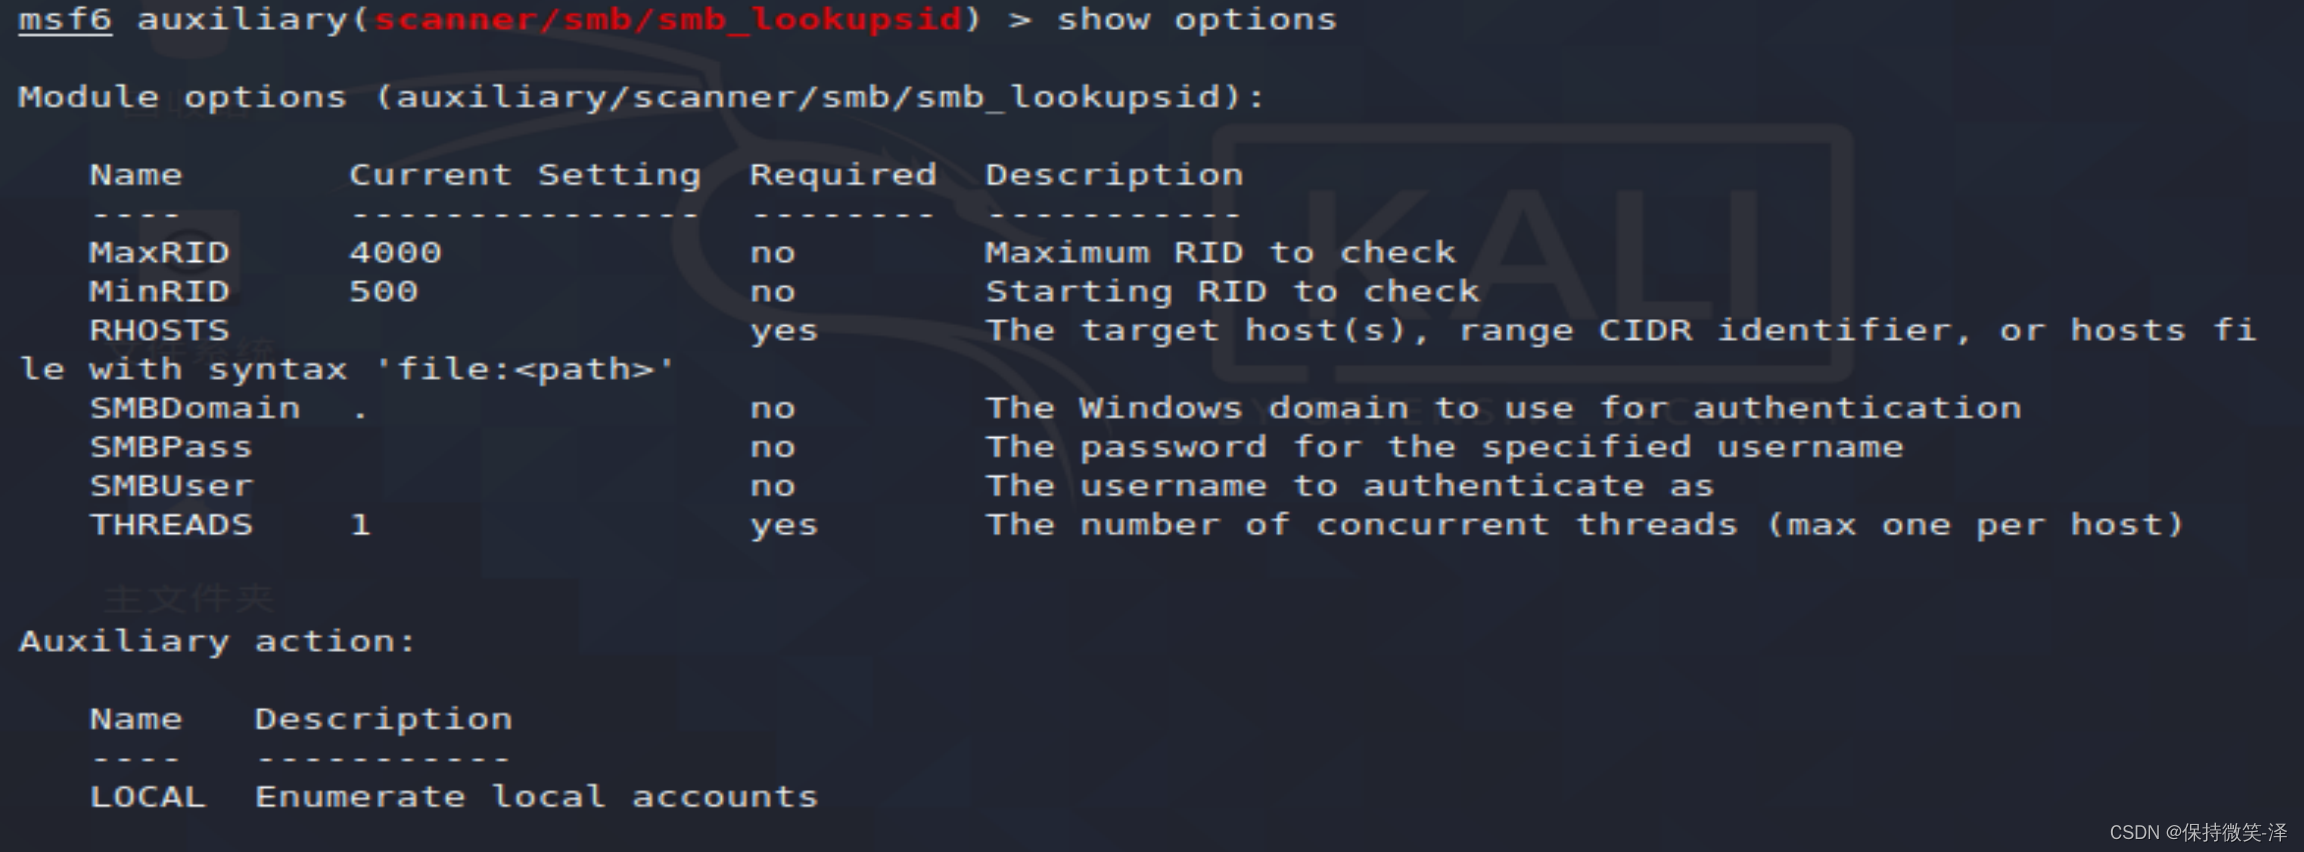The image size is (2304, 852).
Task: Click the MaxRID value 4000
Action: tap(395, 253)
